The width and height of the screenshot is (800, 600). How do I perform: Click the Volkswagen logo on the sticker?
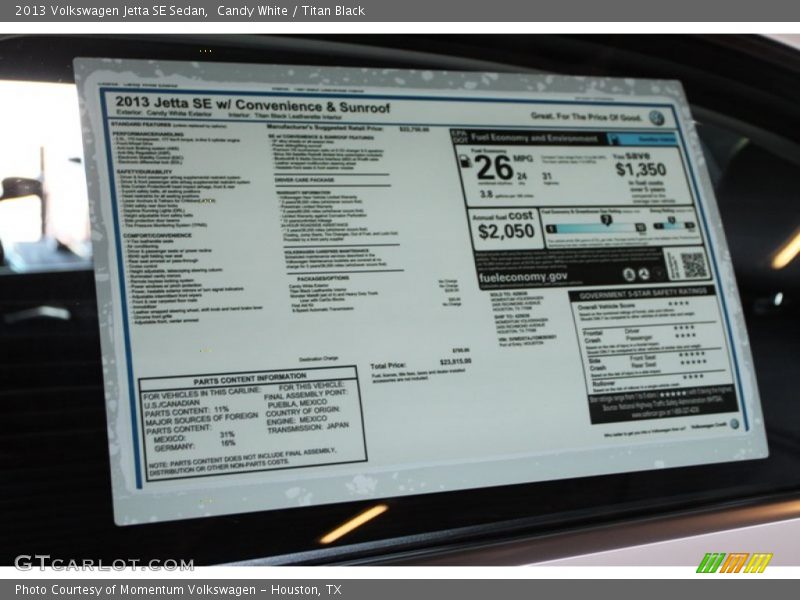[x=656, y=118]
